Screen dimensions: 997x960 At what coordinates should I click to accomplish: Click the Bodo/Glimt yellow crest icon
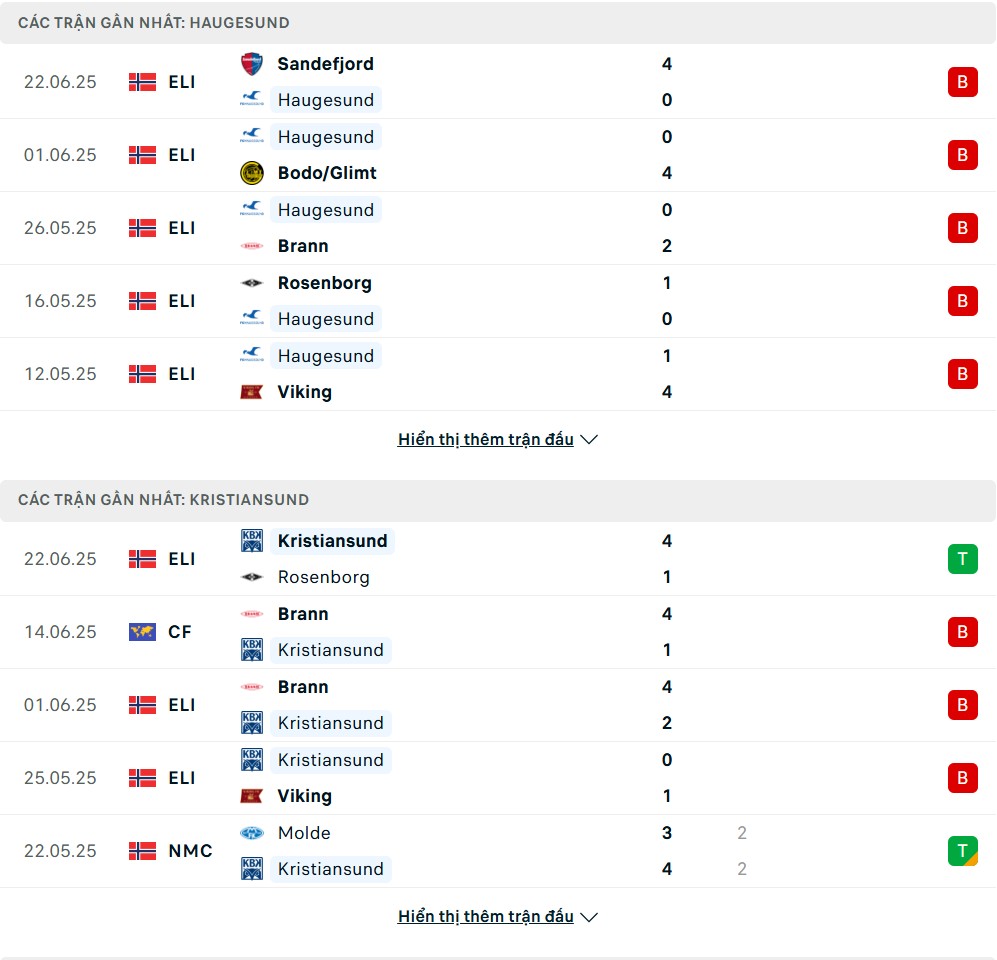point(252,173)
